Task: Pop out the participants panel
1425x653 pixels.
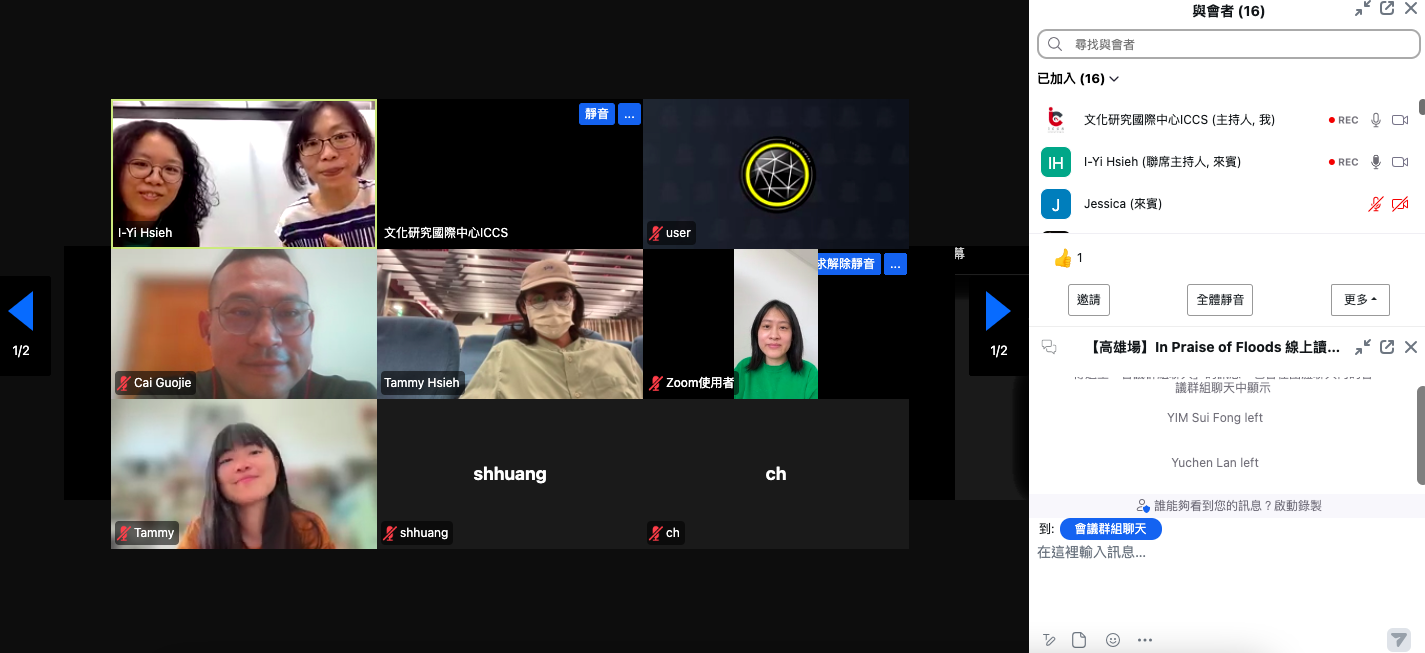Action: 1387,9
